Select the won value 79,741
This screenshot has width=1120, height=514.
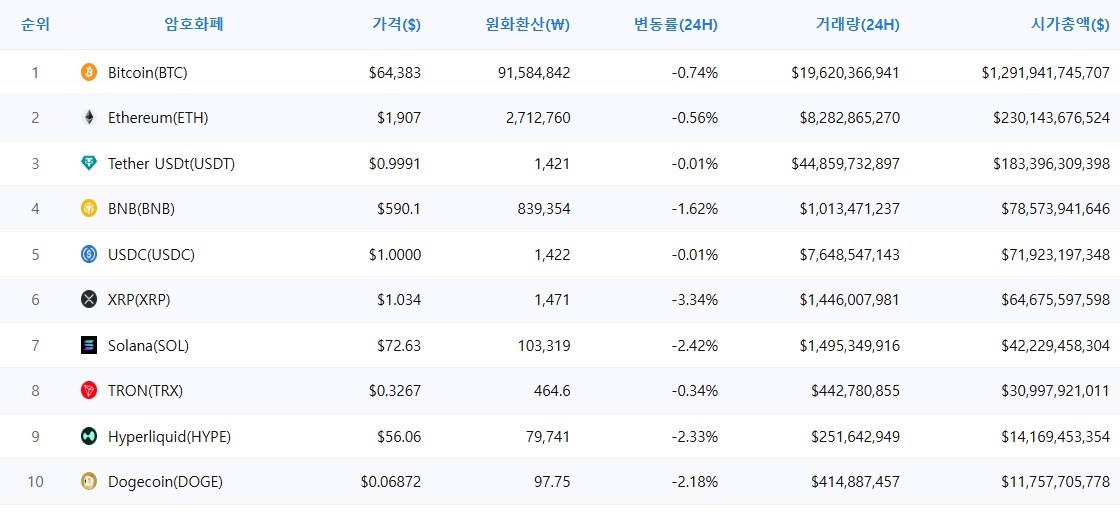(548, 436)
